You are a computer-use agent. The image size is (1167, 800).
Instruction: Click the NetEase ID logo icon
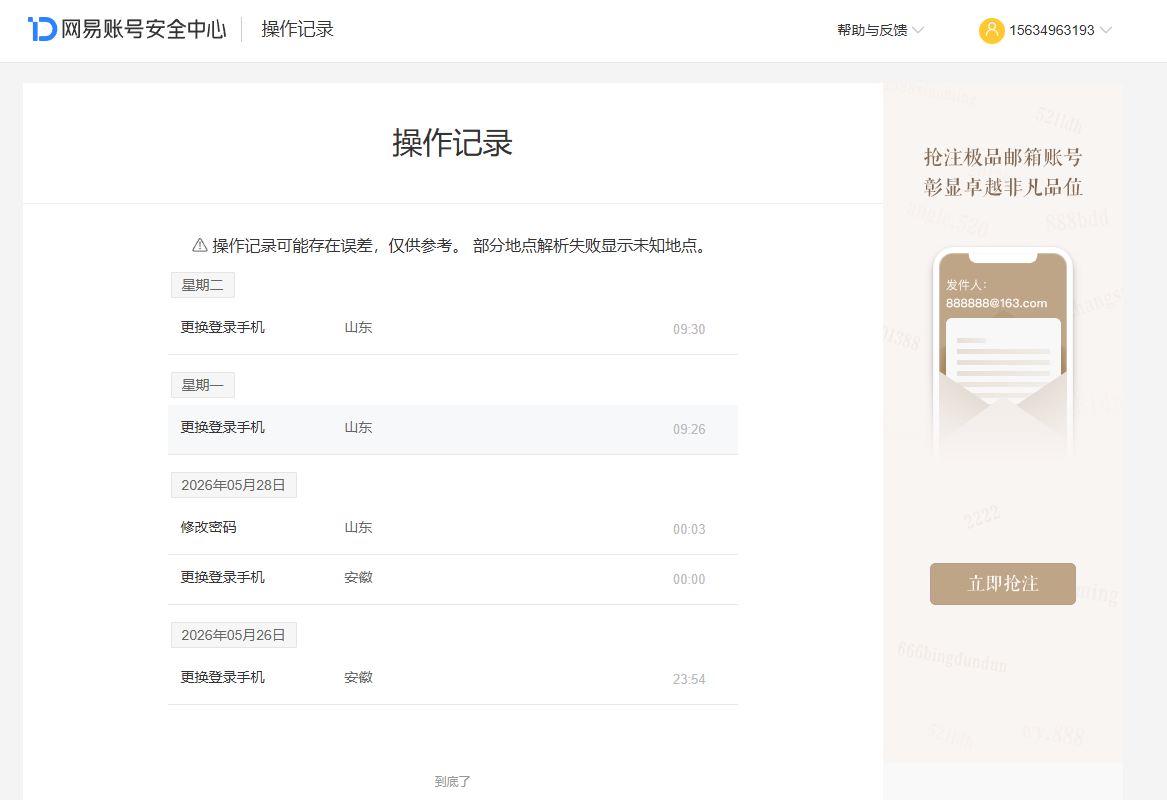pyautogui.click(x=42, y=29)
